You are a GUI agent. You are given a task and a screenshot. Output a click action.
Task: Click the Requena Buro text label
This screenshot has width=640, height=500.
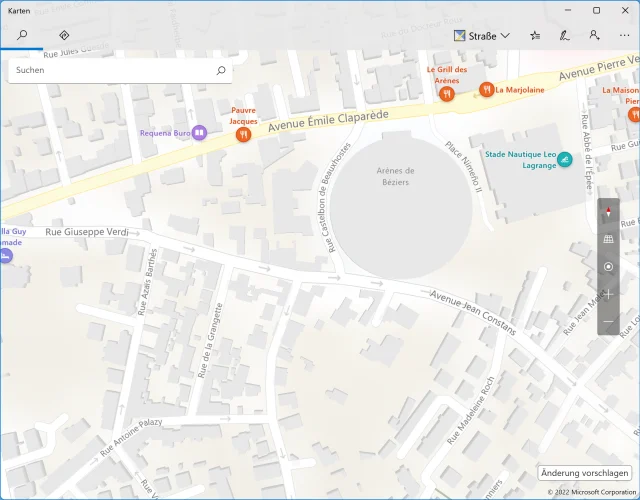[x=165, y=133]
